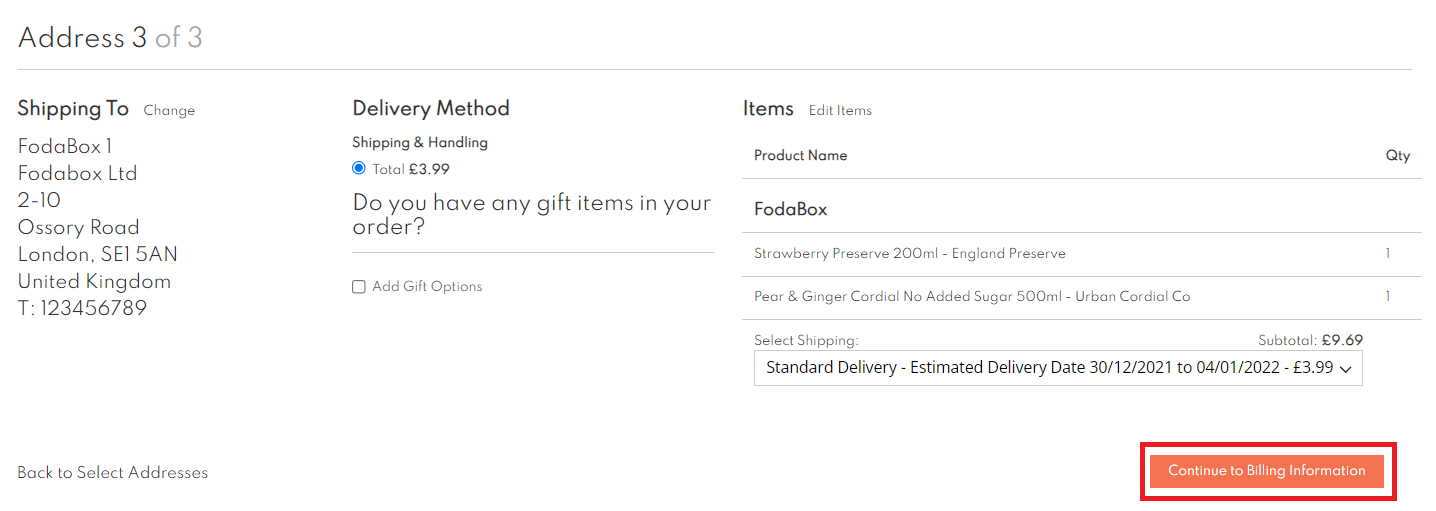The height and width of the screenshot is (511, 1436).
Task: Open Edit Items link
Action: [840, 111]
